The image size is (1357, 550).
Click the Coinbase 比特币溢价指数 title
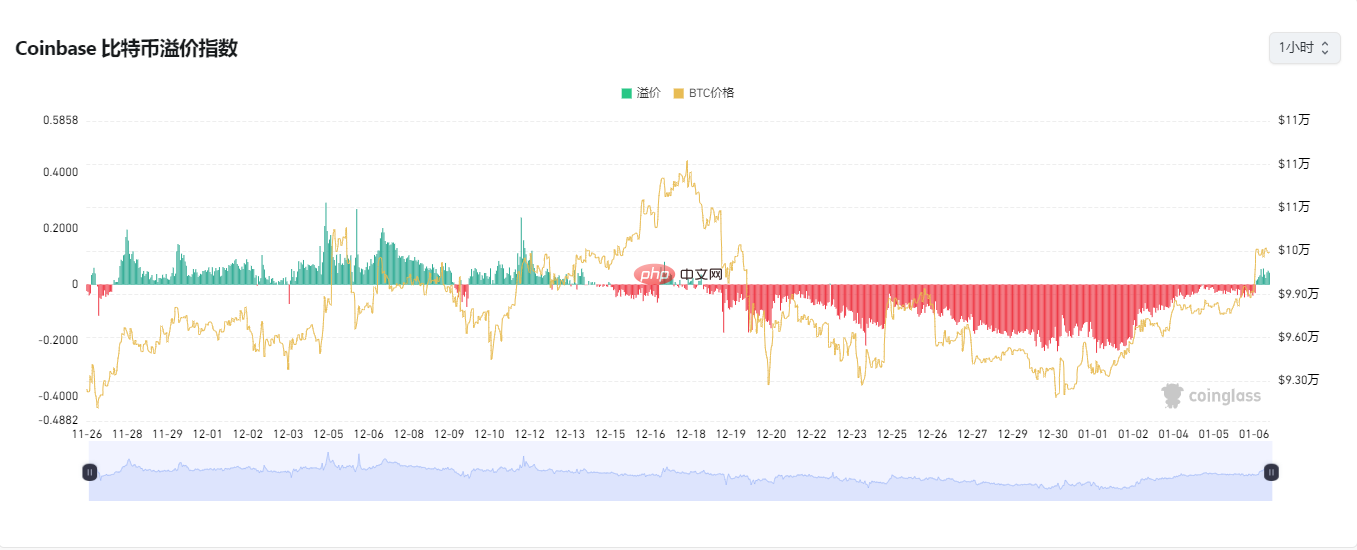(126, 48)
